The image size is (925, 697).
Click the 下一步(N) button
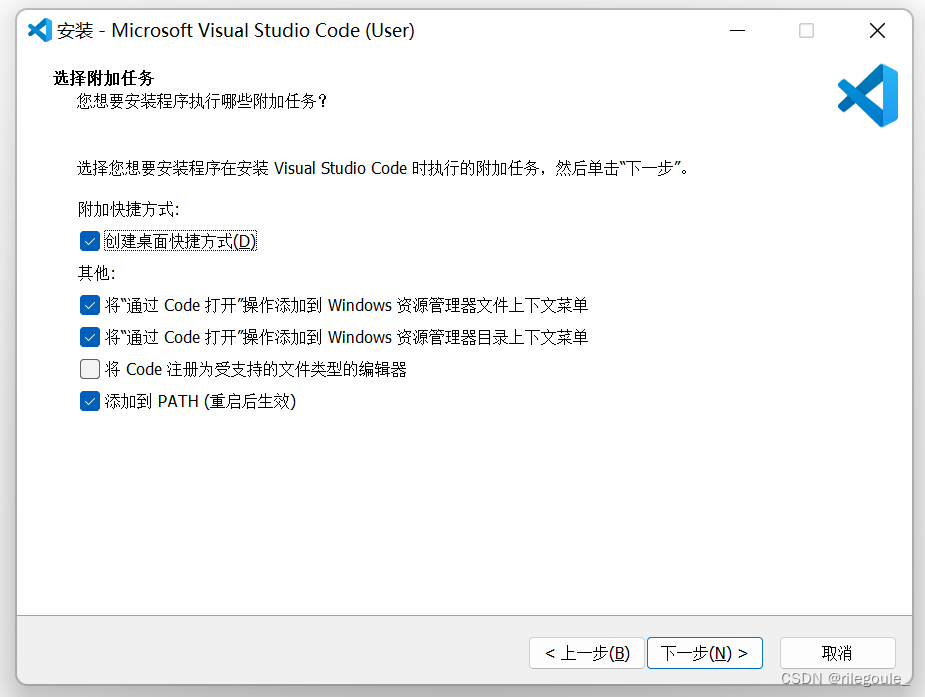705,653
